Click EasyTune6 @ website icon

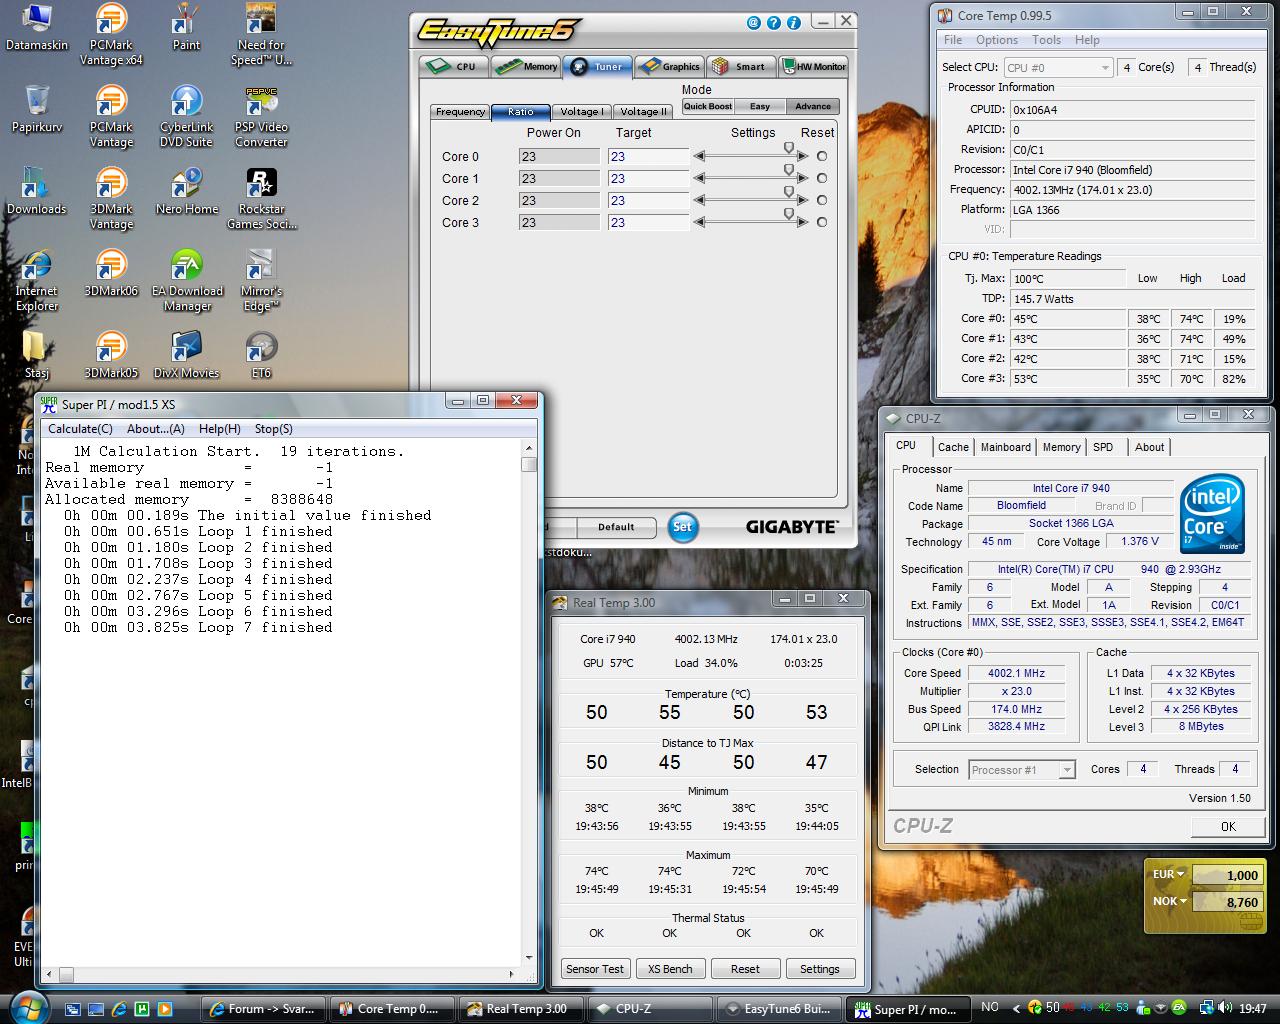click(754, 23)
